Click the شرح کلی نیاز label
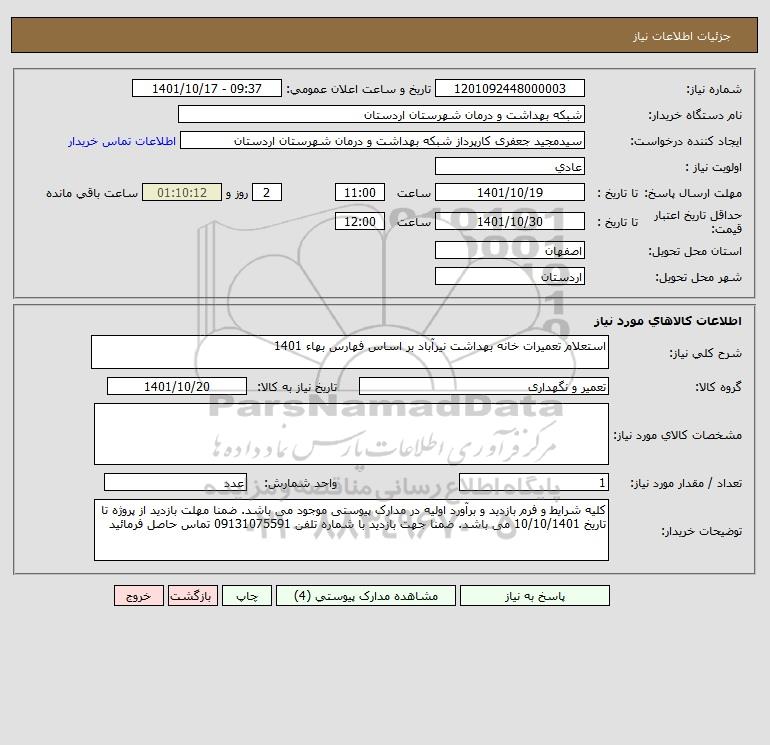Image resolution: width=770 pixels, height=745 pixels. tap(706, 353)
